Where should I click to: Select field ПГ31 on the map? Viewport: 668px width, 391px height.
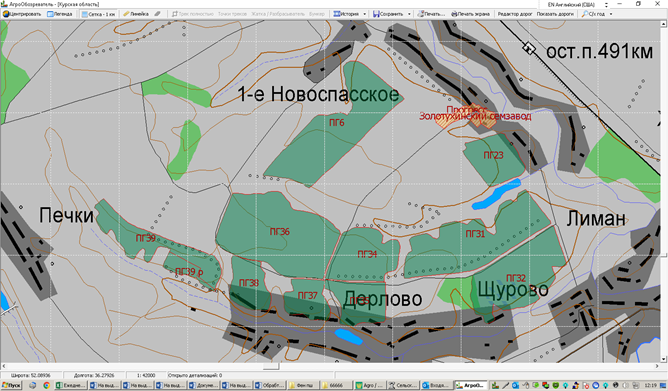coord(475,233)
